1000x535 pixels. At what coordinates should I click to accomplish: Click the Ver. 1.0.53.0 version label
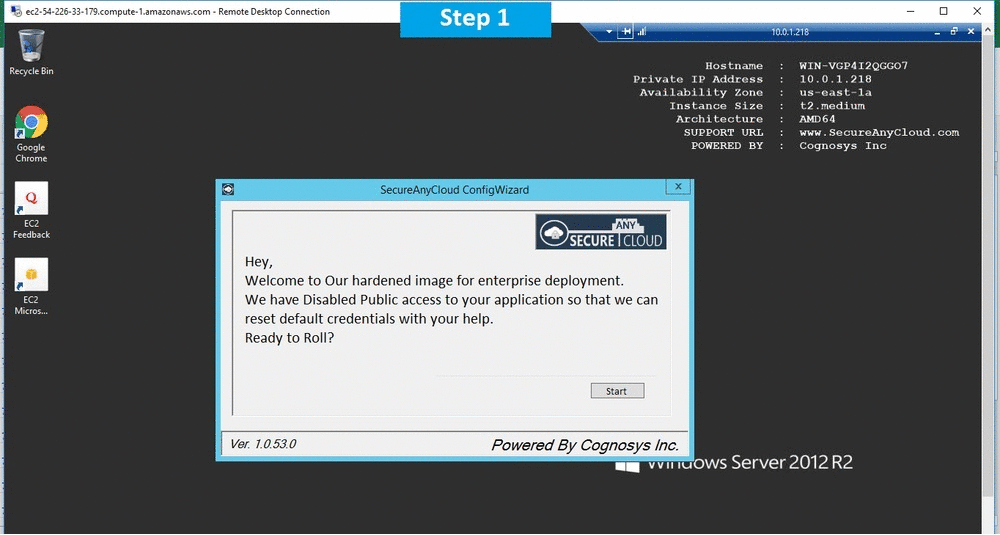pyautogui.click(x=263, y=444)
